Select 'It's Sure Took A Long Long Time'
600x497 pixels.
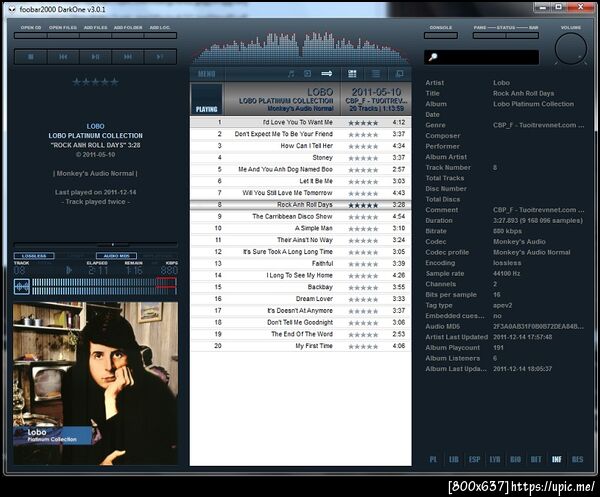(x=301, y=252)
